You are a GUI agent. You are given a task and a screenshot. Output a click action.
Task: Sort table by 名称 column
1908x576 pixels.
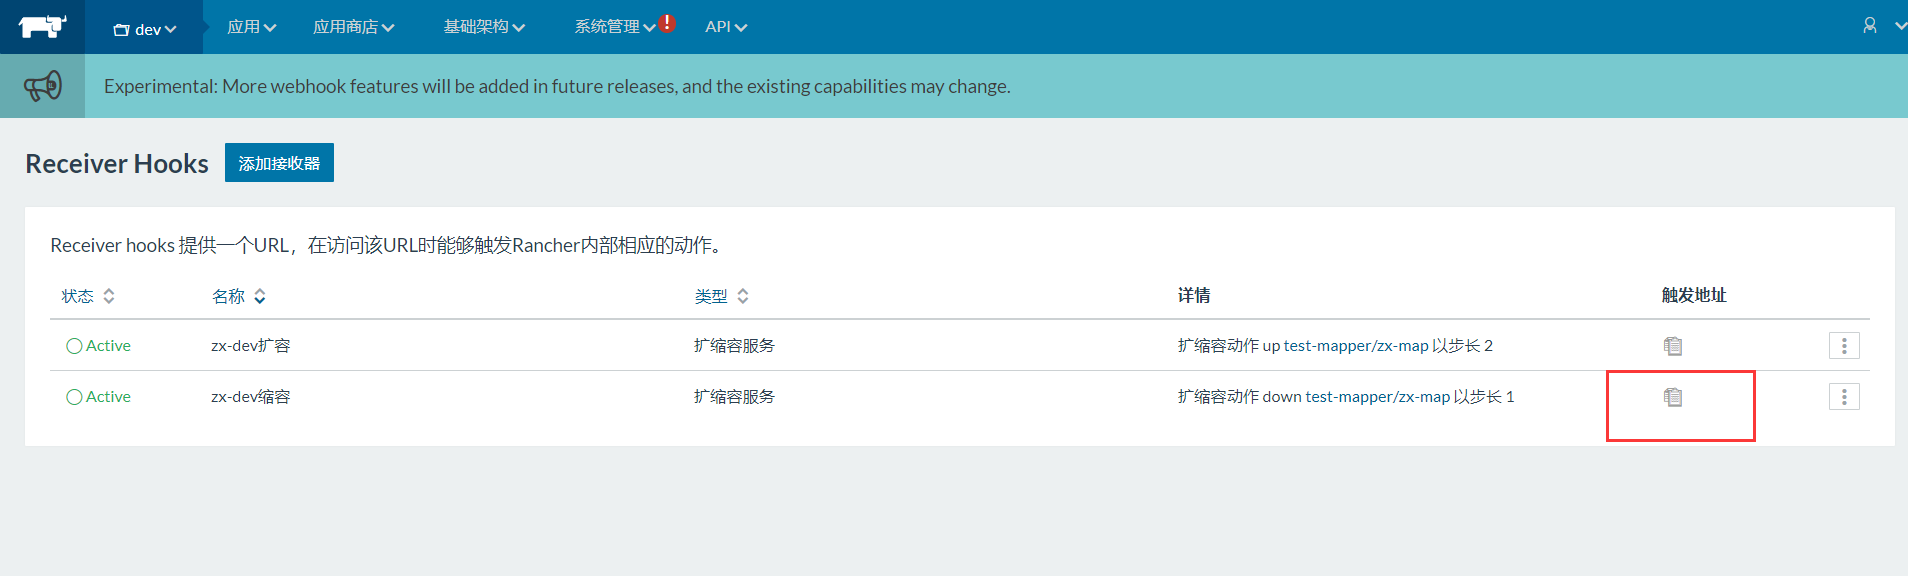click(238, 296)
